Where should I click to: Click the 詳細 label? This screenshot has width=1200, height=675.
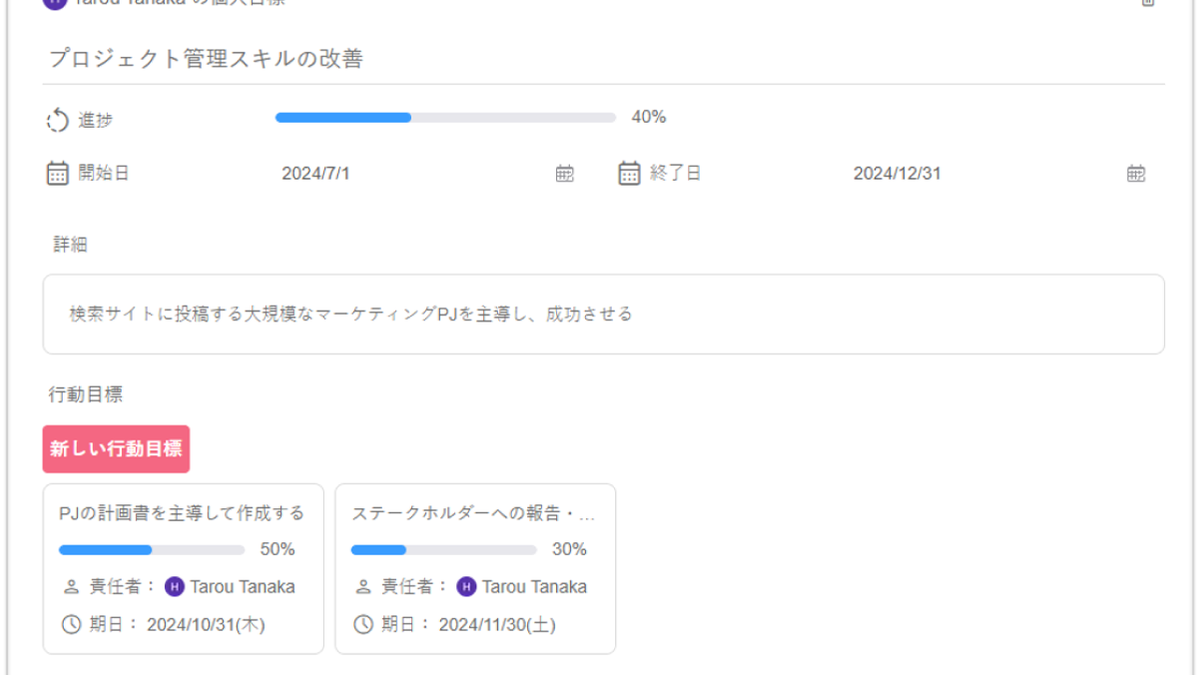click(x=70, y=244)
